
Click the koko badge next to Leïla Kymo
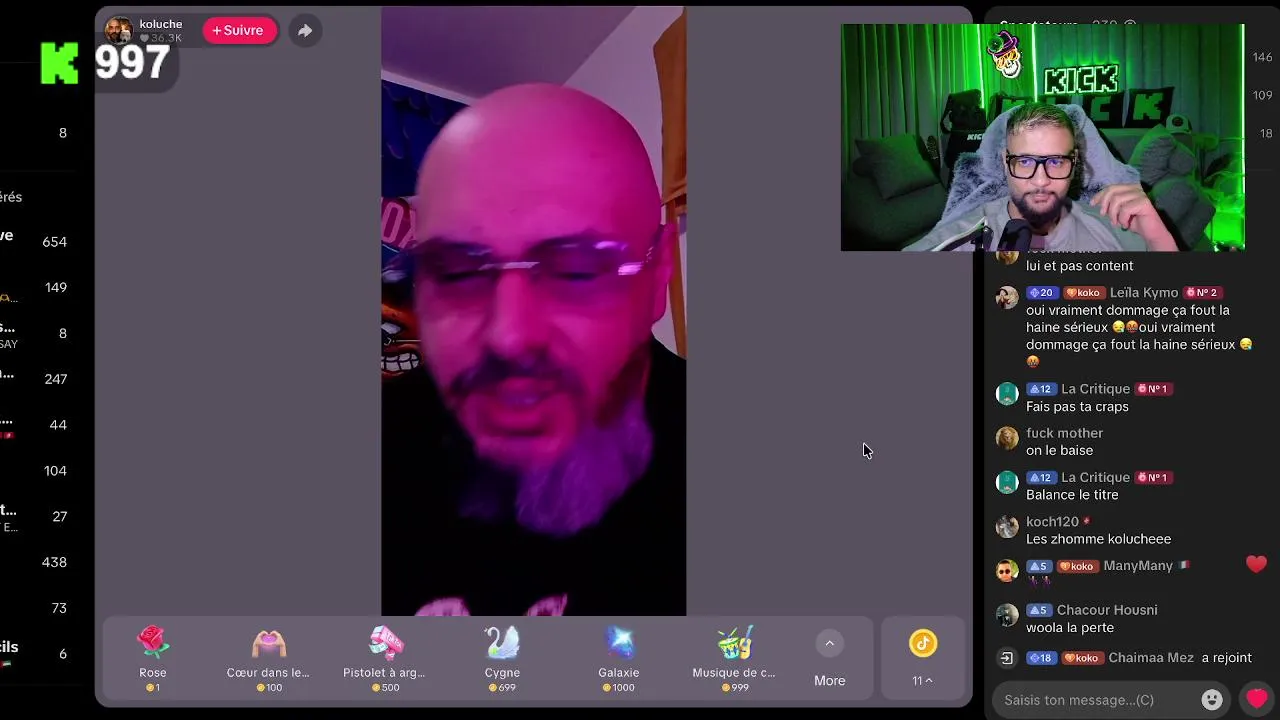click(x=1083, y=293)
